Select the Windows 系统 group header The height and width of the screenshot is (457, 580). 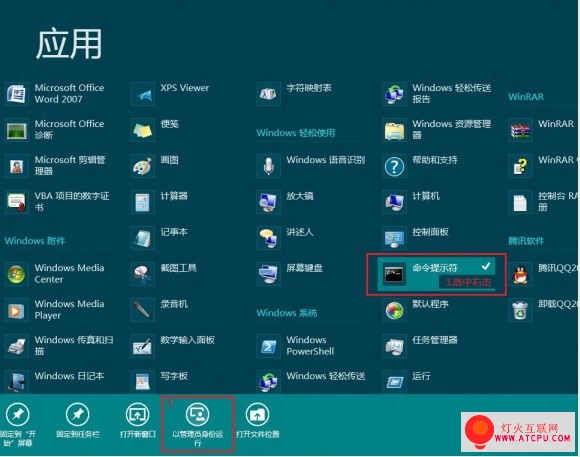287,313
